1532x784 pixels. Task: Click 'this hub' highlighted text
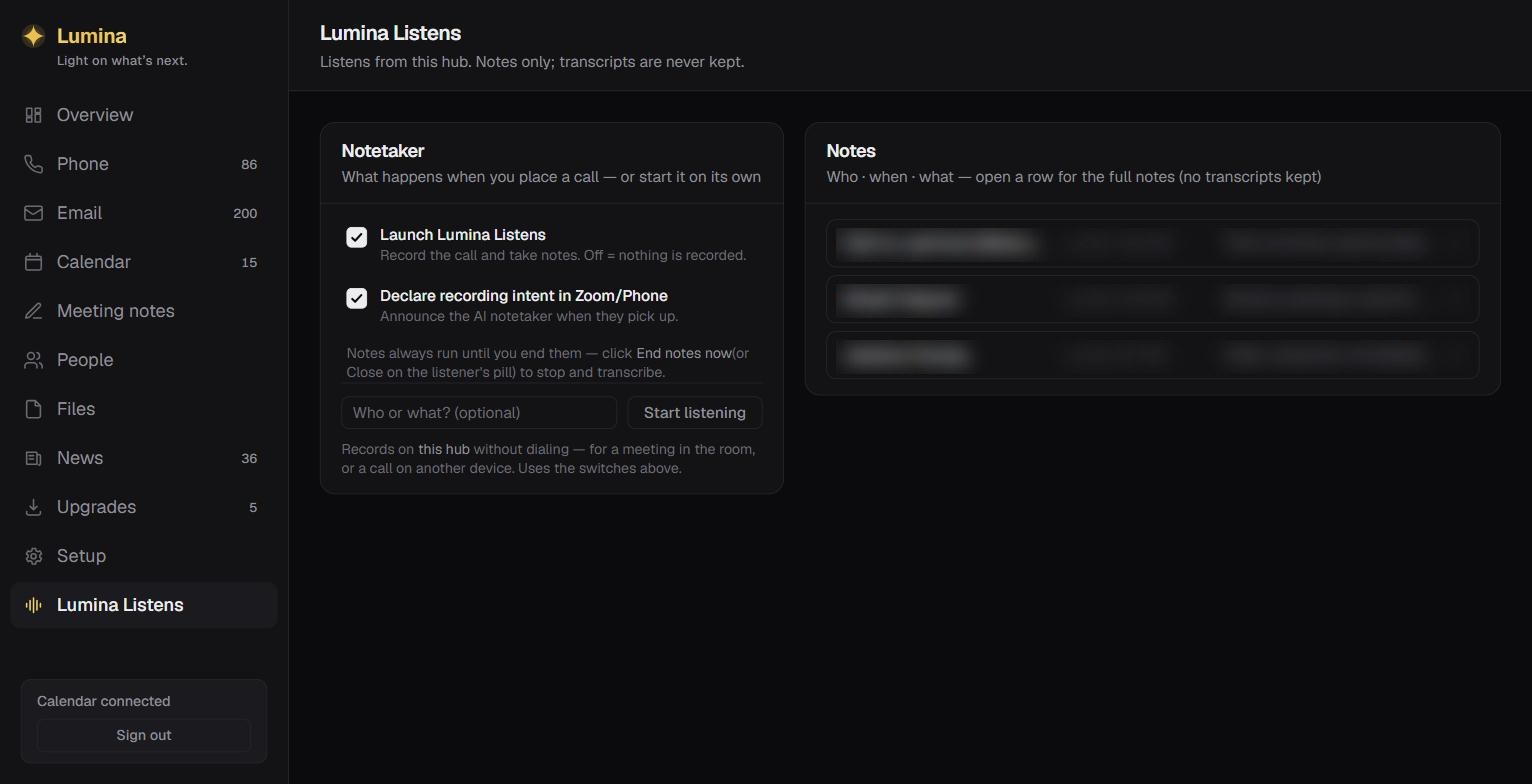coord(444,449)
